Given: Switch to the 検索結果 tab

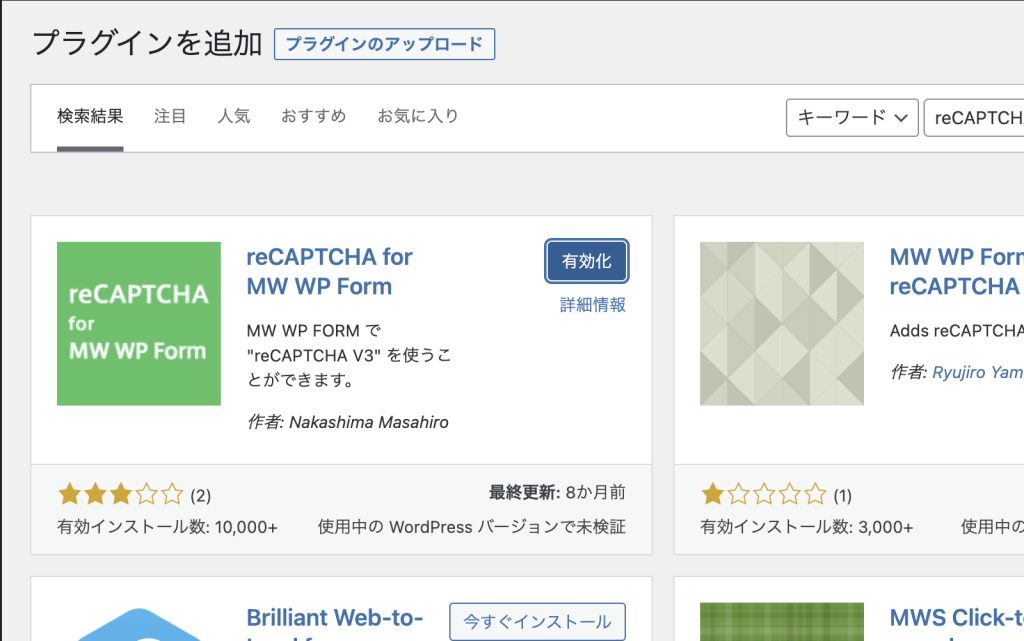Looking at the screenshot, I should point(90,116).
